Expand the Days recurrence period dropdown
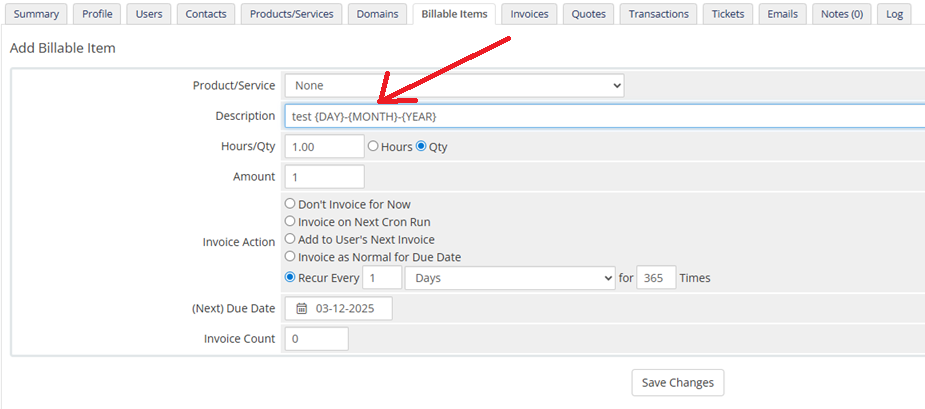 click(509, 278)
